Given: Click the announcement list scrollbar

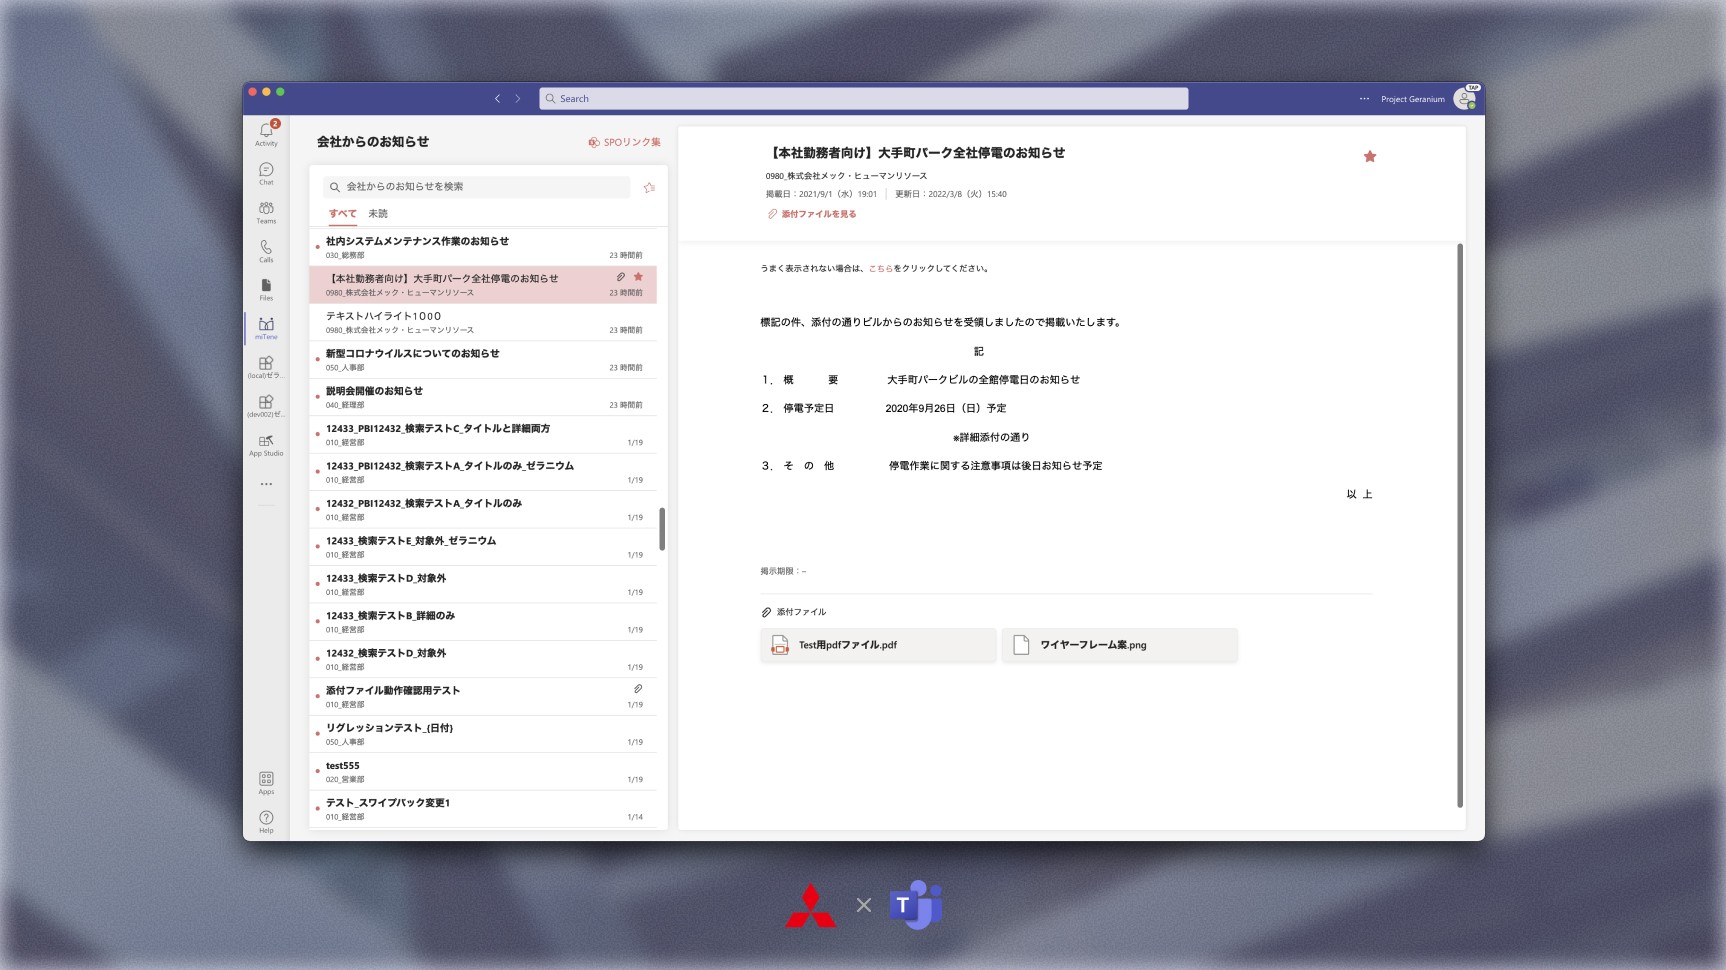Looking at the screenshot, I should 662,529.
